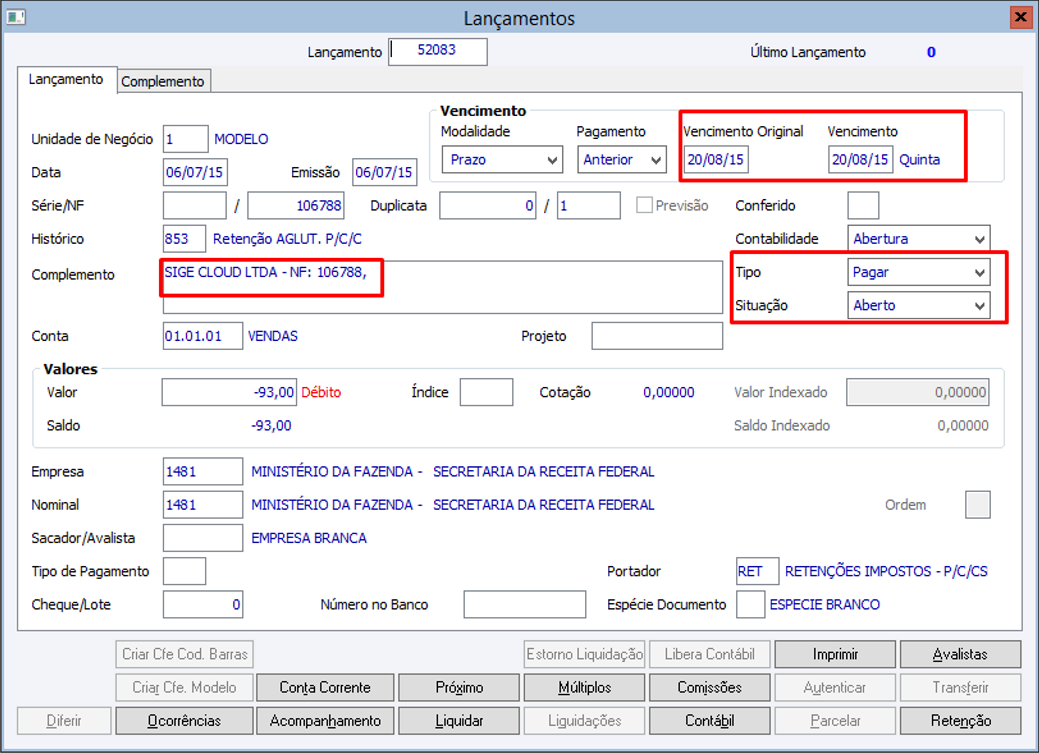Click the NF number field 106788
Image resolution: width=1039 pixels, height=753 pixels.
(296, 205)
